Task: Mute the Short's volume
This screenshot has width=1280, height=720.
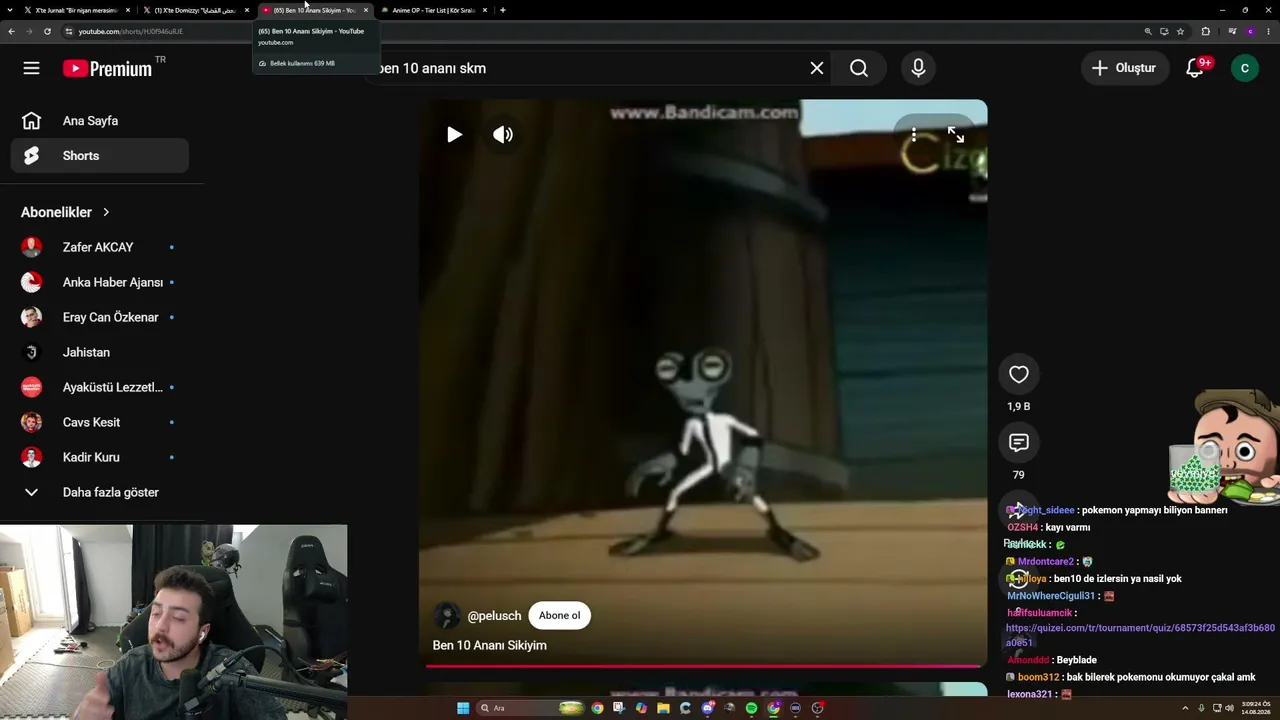Action: pos(503,135)
